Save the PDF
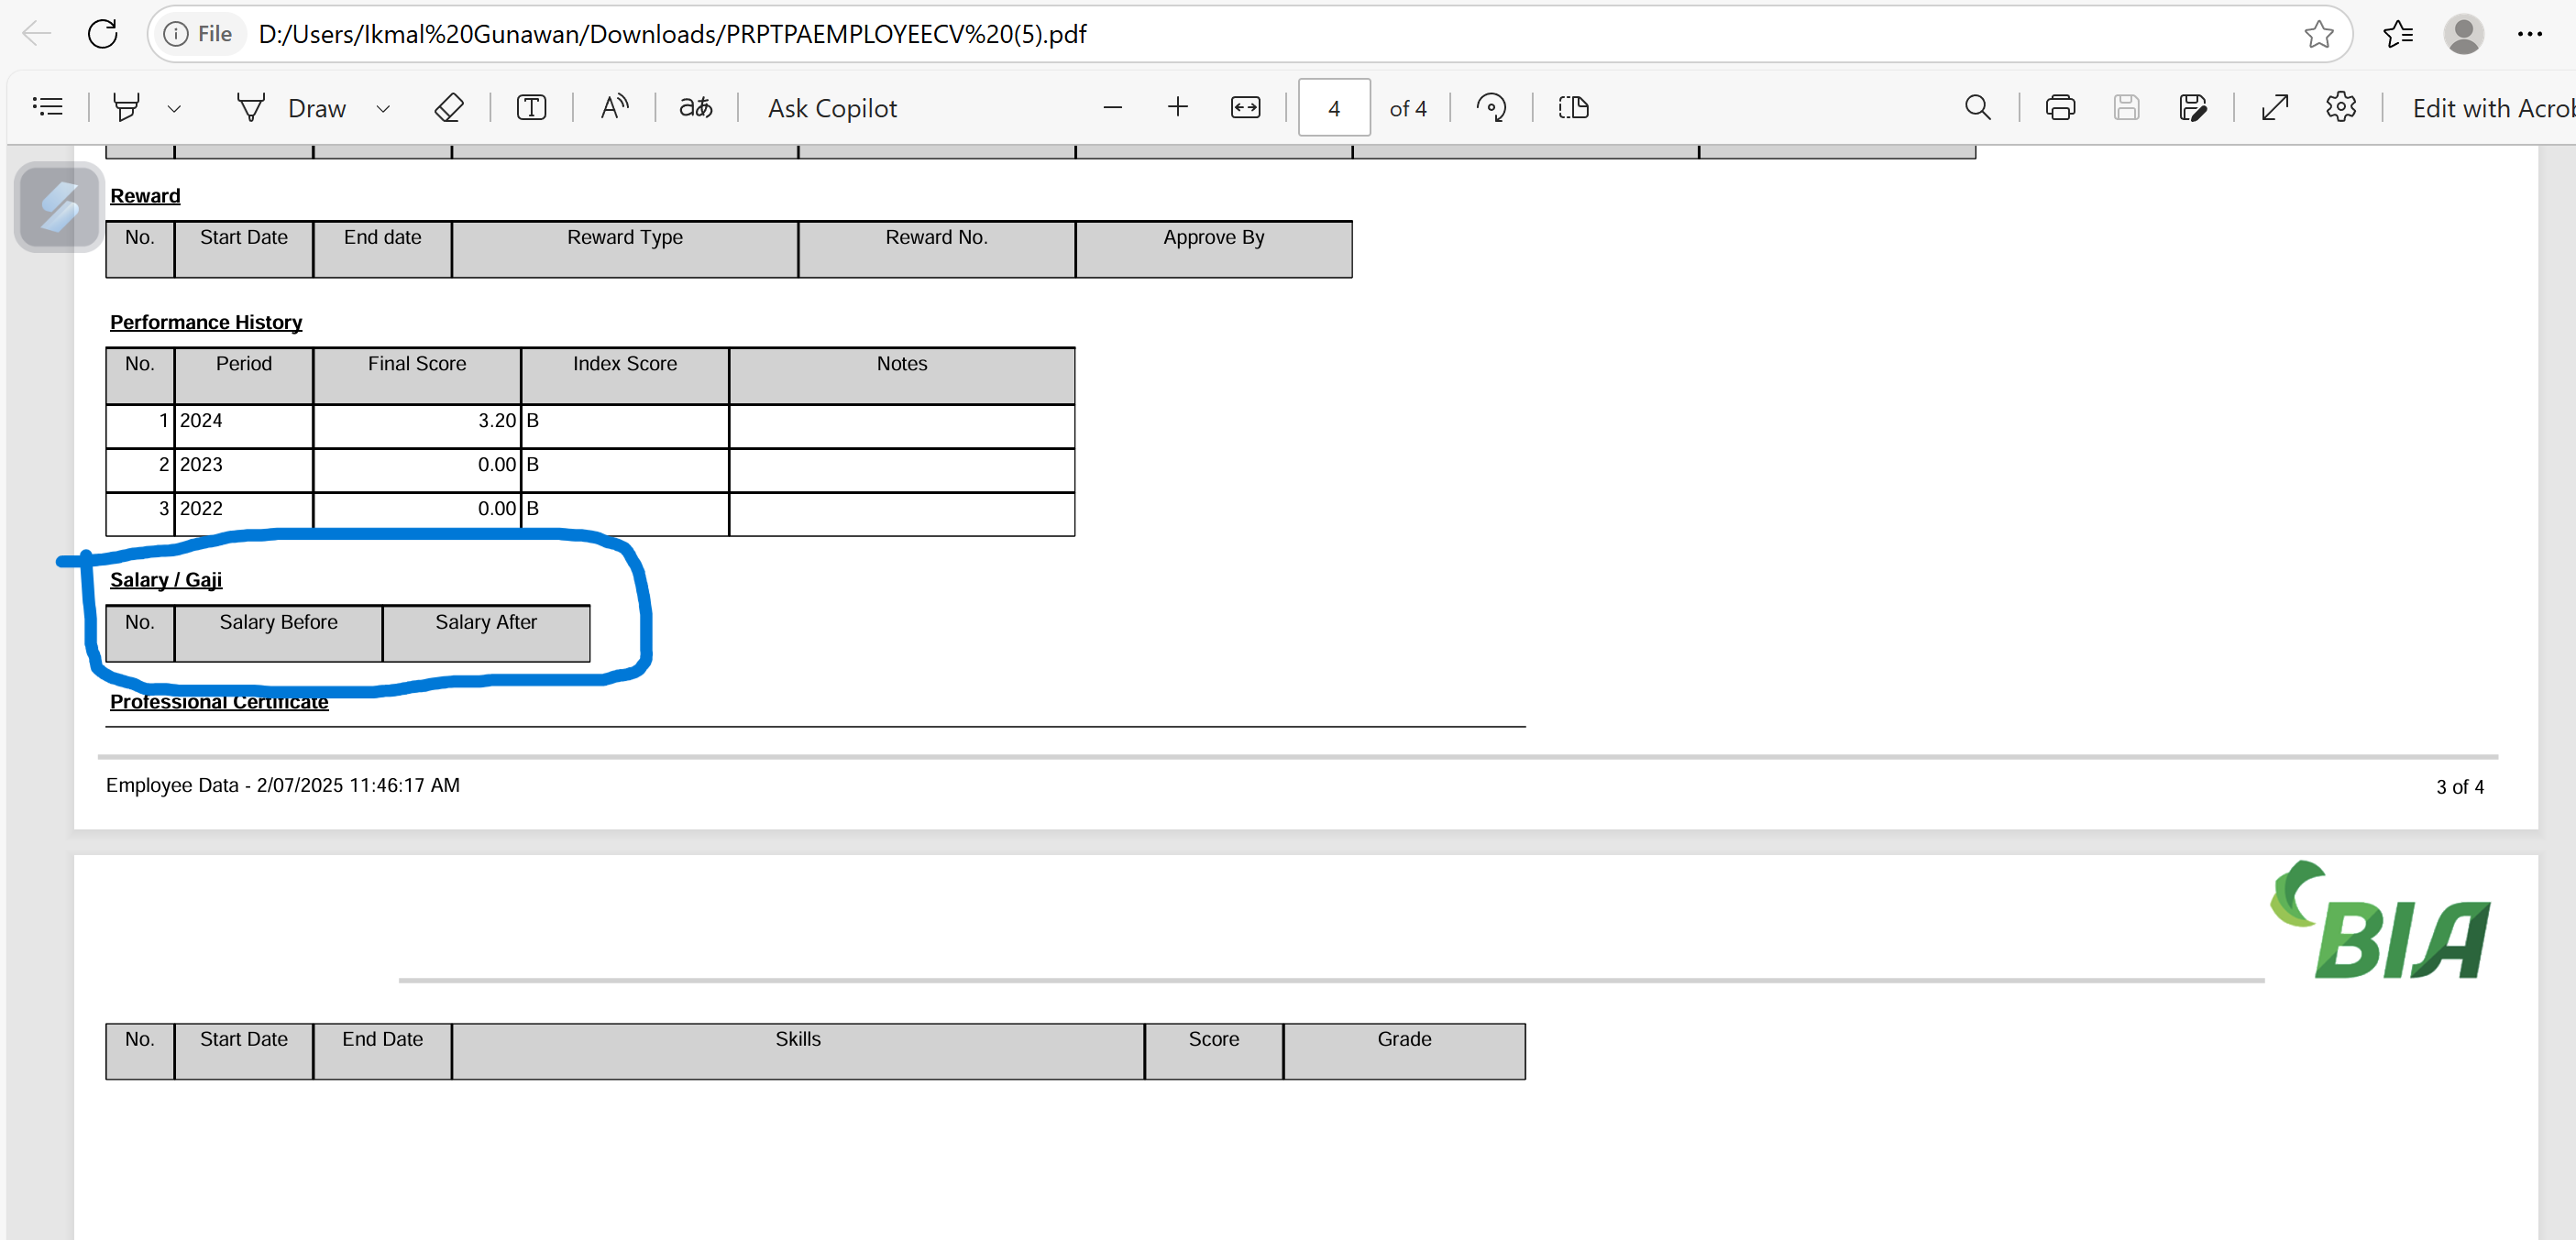Image resolution: width=2576 pixels, height=1240 pixels. (2126, 107)
